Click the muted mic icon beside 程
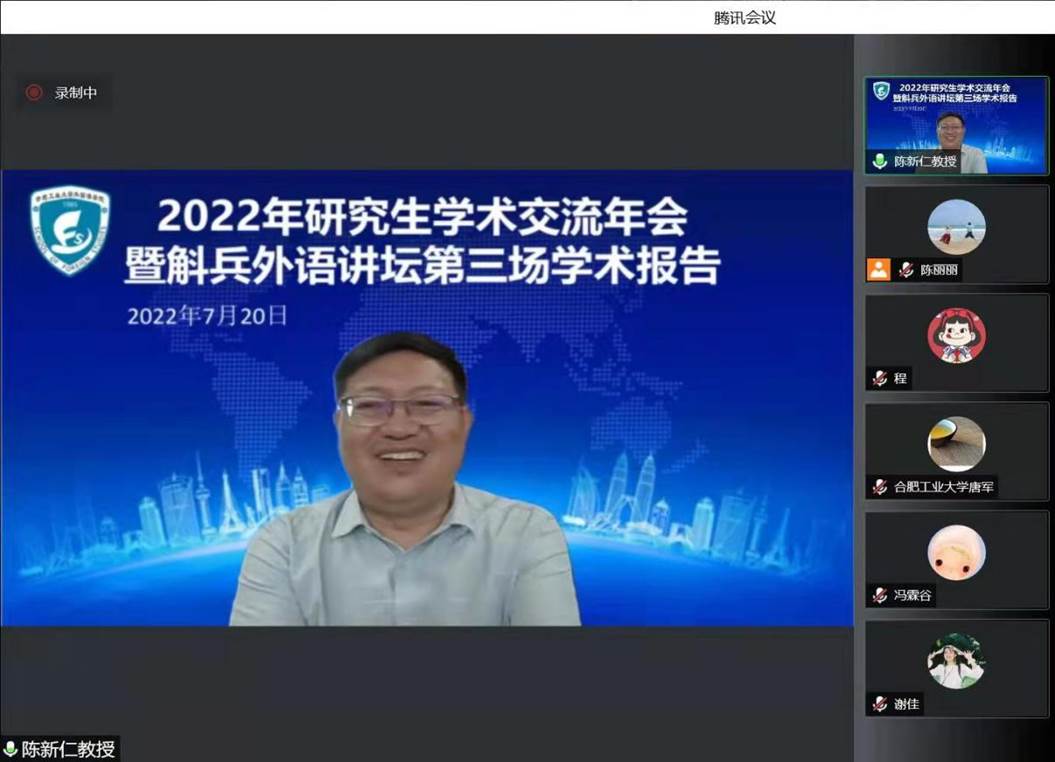Viewport: 1055px width, 762px height. [880, 378]
